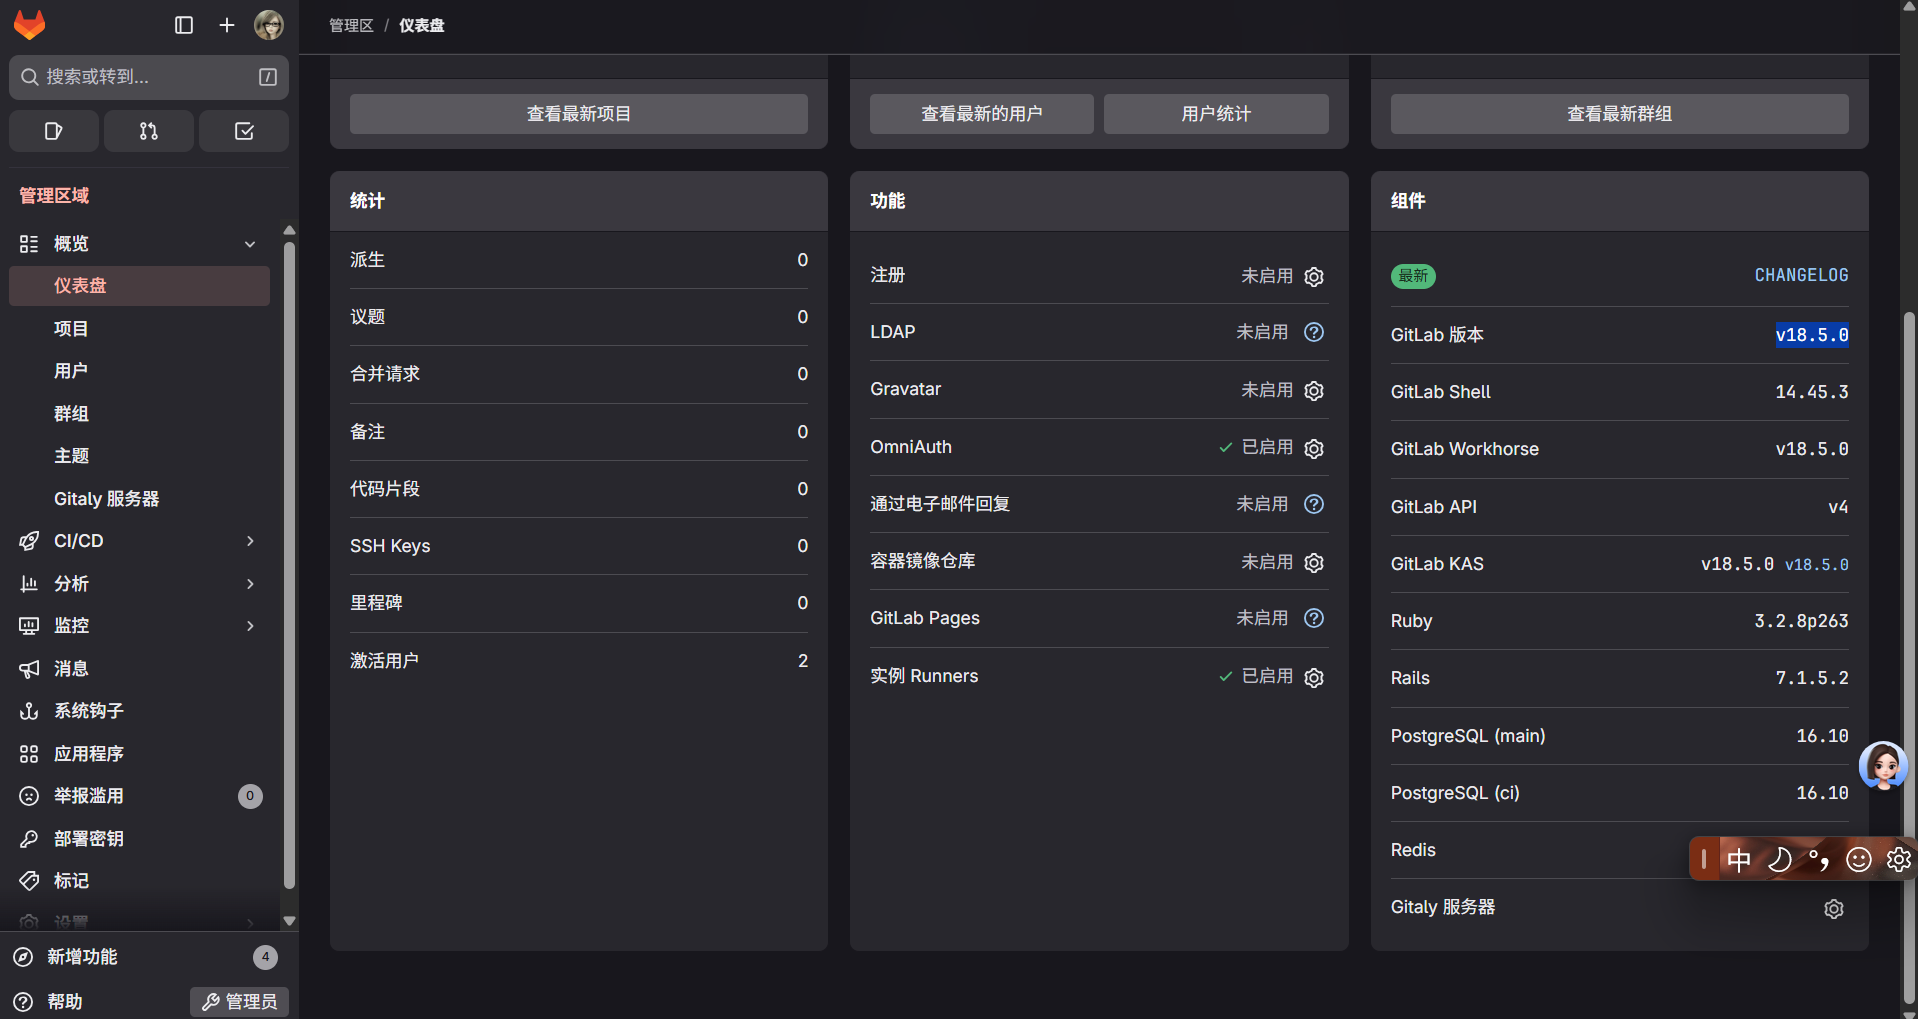Open your profile avatar
The height and width of the screenshot is (1019, 1918).
[269, 25]
